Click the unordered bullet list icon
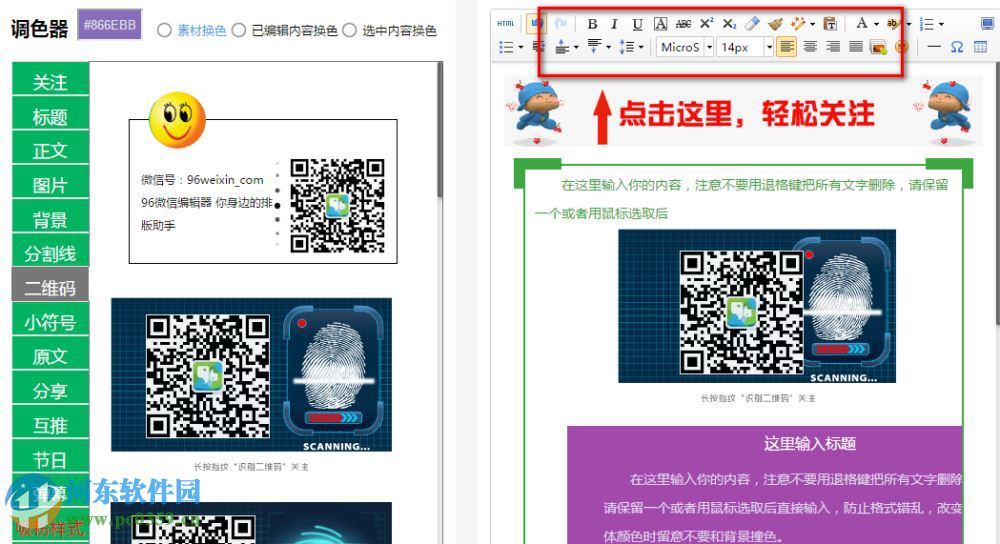The width and height of the screenshot is (1000, 544). coord(506,47)
